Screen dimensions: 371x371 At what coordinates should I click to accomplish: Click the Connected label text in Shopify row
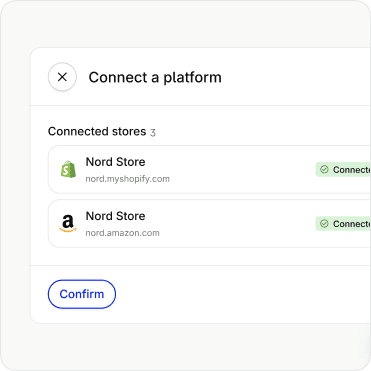click(x=352, y=170)
